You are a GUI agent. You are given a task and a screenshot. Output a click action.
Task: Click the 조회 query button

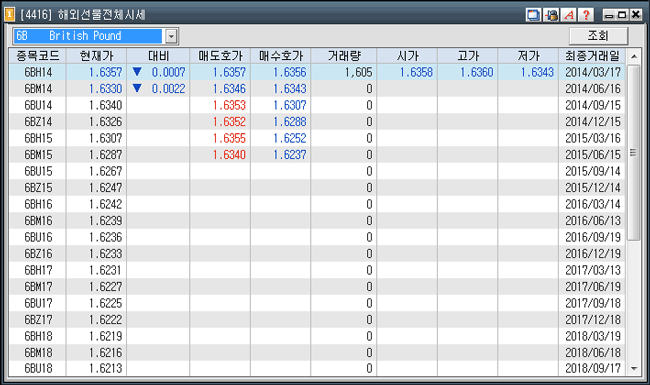tap(598, 36)
